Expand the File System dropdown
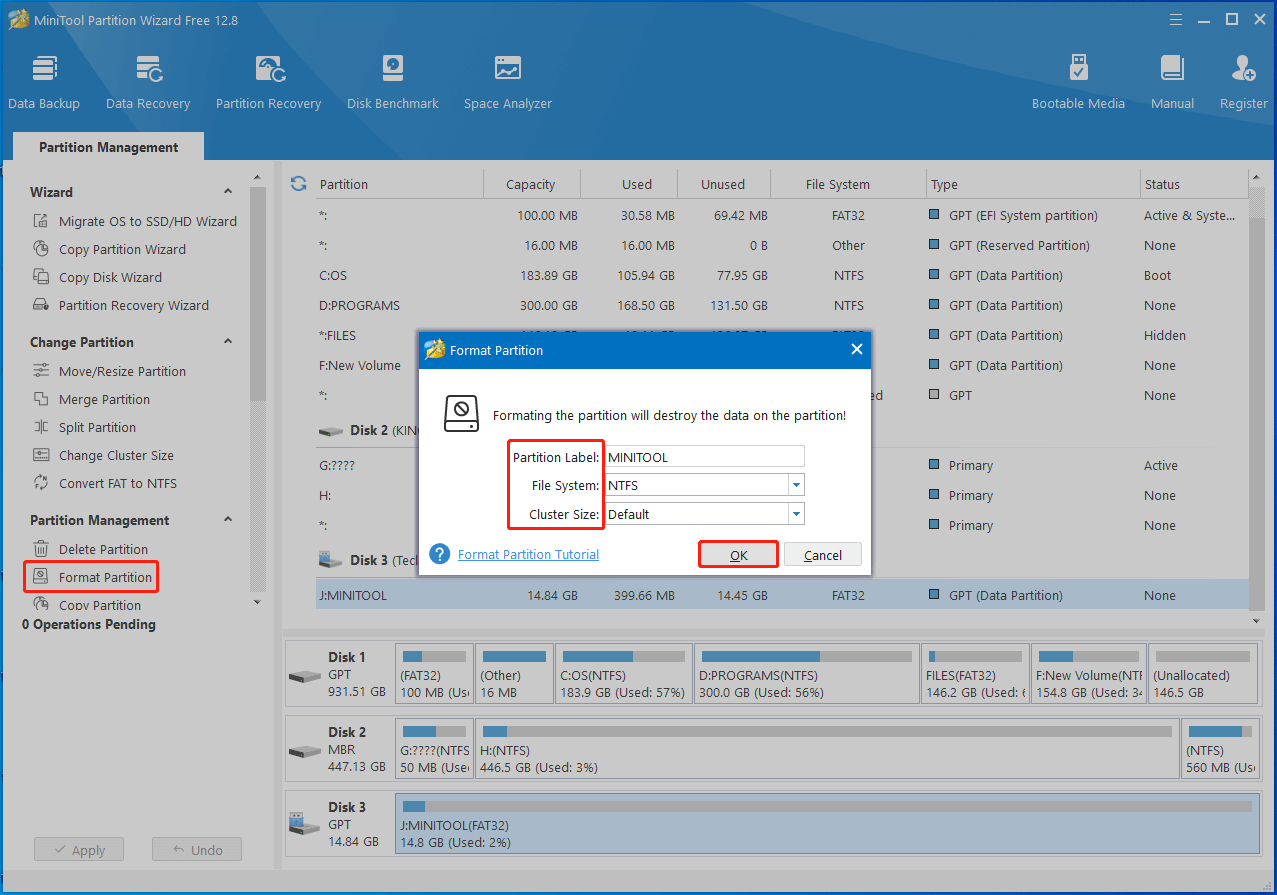The height and width of the screenshot is (895, 1277). click(x=796, y=485)
